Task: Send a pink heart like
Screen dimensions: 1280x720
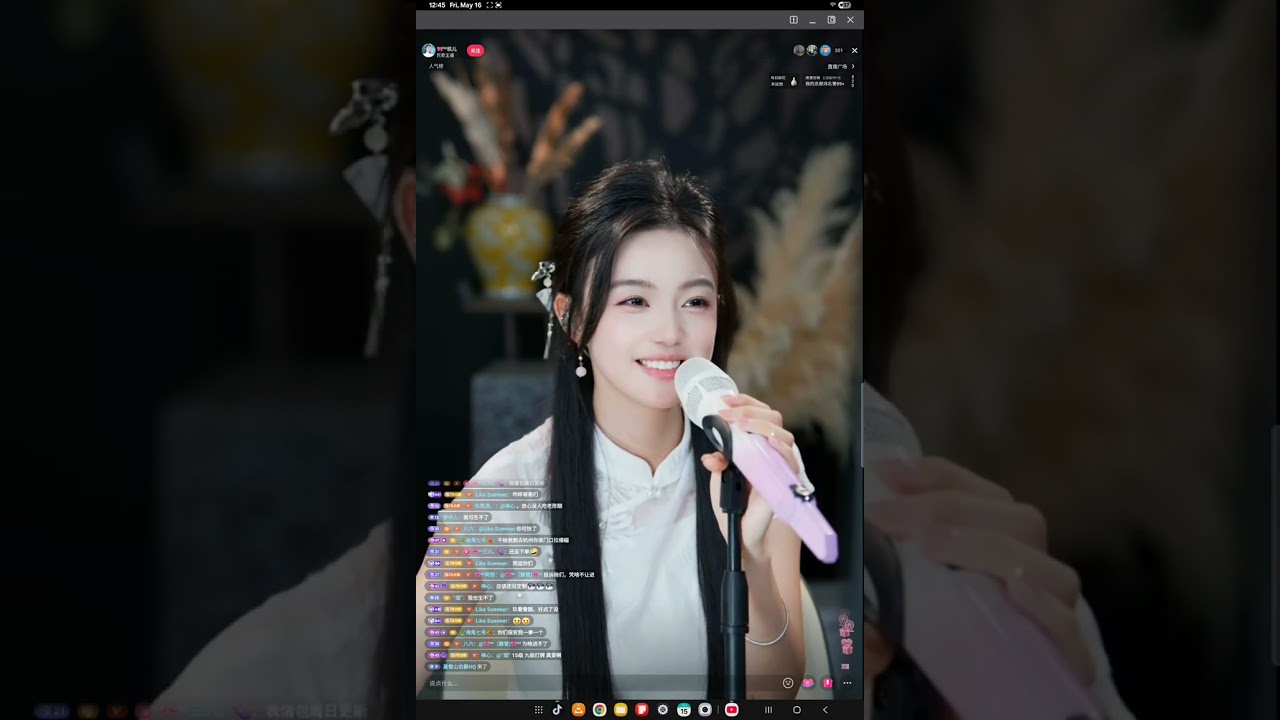Action: [808, 683]
